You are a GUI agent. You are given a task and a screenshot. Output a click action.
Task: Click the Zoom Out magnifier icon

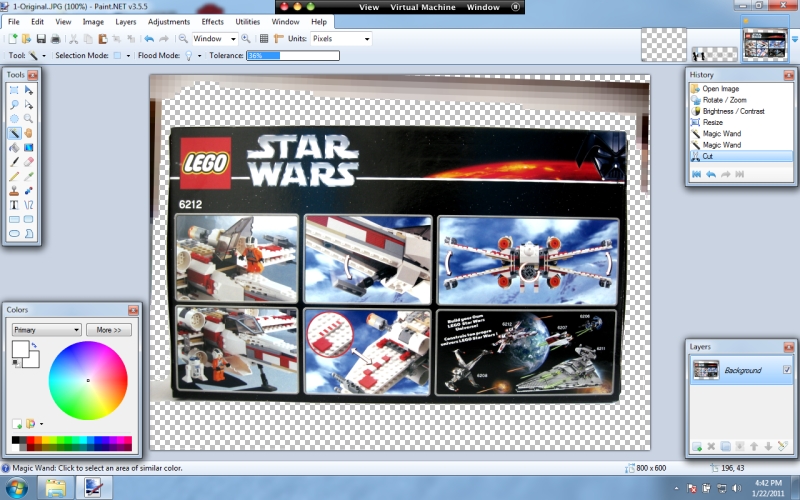(x=183, y=39)
